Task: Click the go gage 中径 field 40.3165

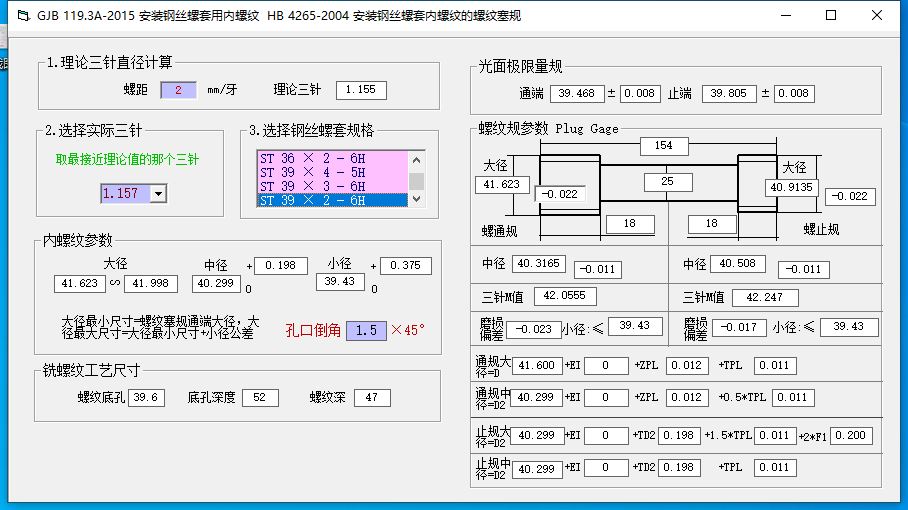Action: click(x=539, y=264)
